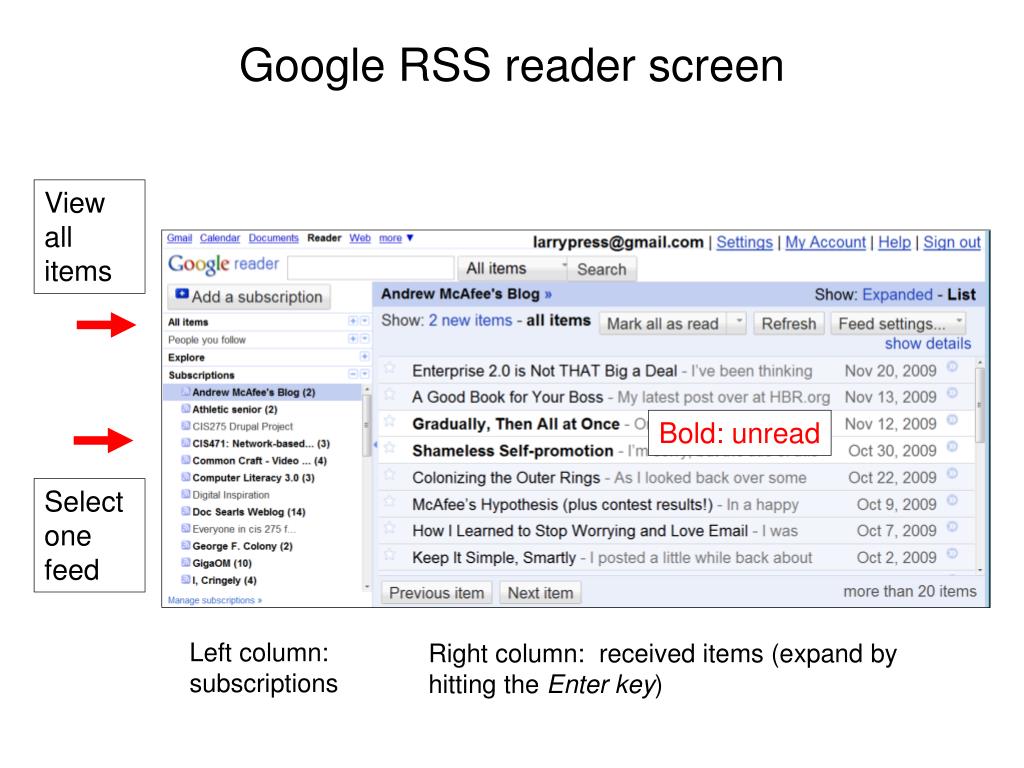The image size is (1024, 768).
Task: Click the original-link icon for Oct 22, 2009 item
Action: click(x=952, y=473)
